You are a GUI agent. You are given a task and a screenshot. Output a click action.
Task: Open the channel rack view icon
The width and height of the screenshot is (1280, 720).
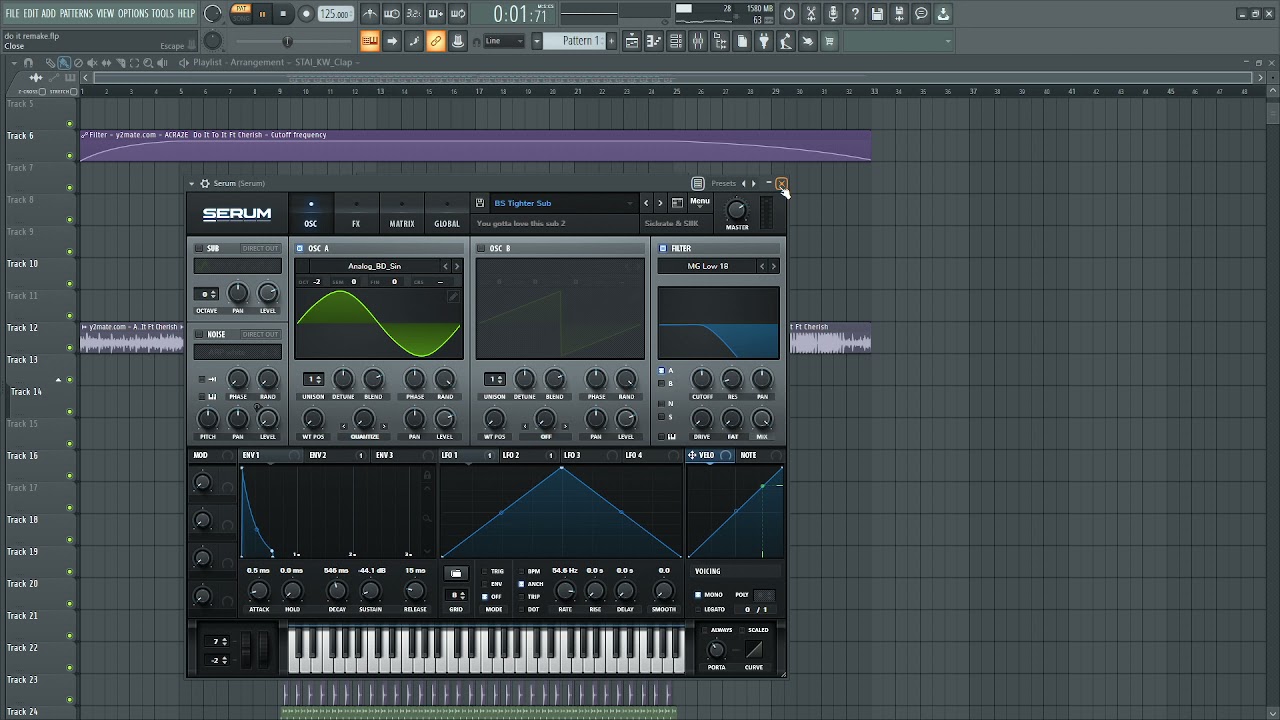pyautogui.click(x=676, y=41)
